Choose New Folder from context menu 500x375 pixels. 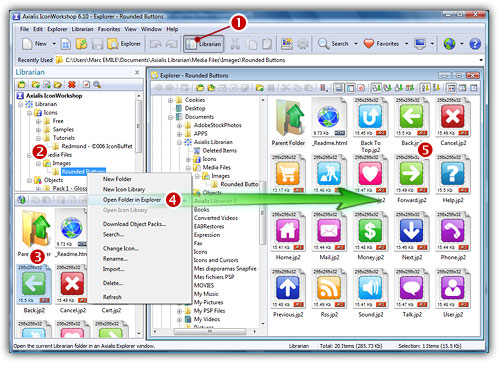pos(117,179)
